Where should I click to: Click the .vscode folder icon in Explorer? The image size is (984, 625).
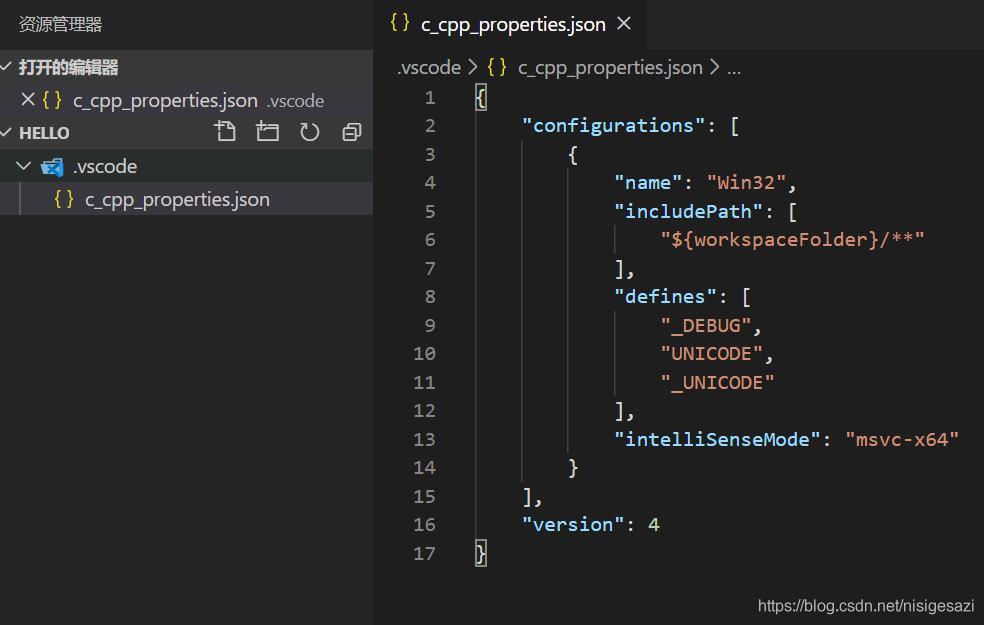[52, 166]
